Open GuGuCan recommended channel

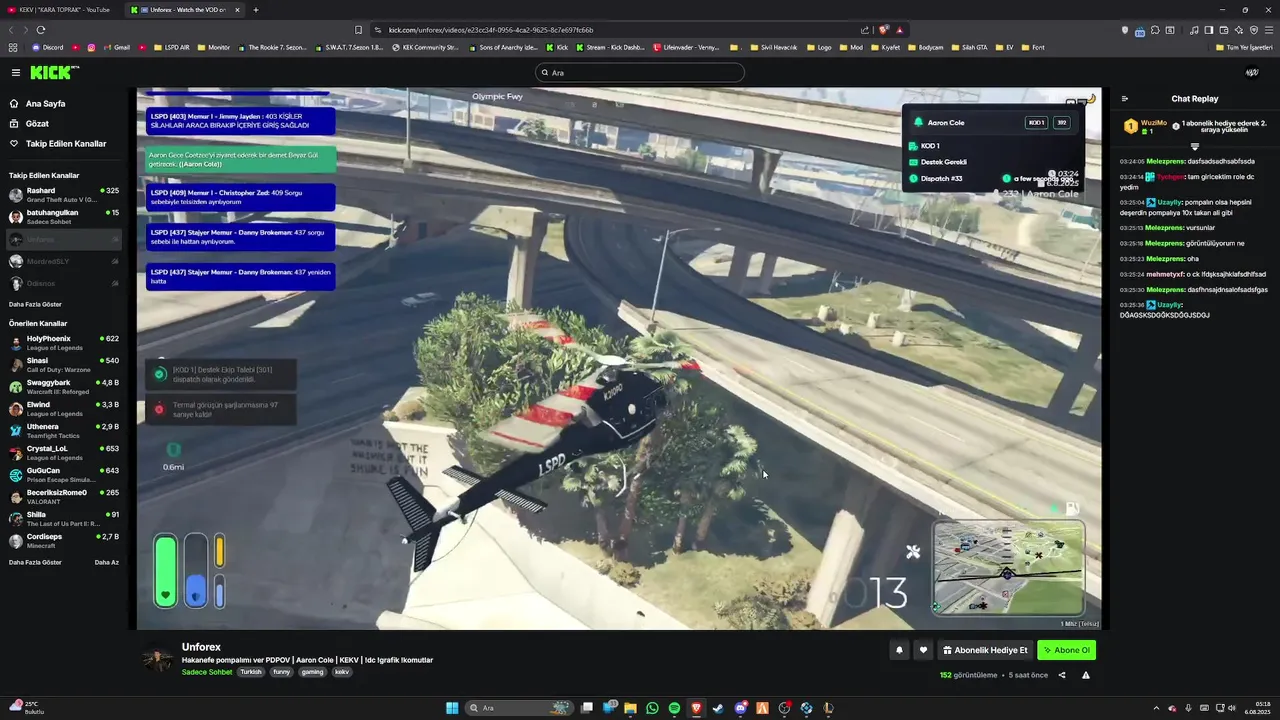(x=64, y=475)
